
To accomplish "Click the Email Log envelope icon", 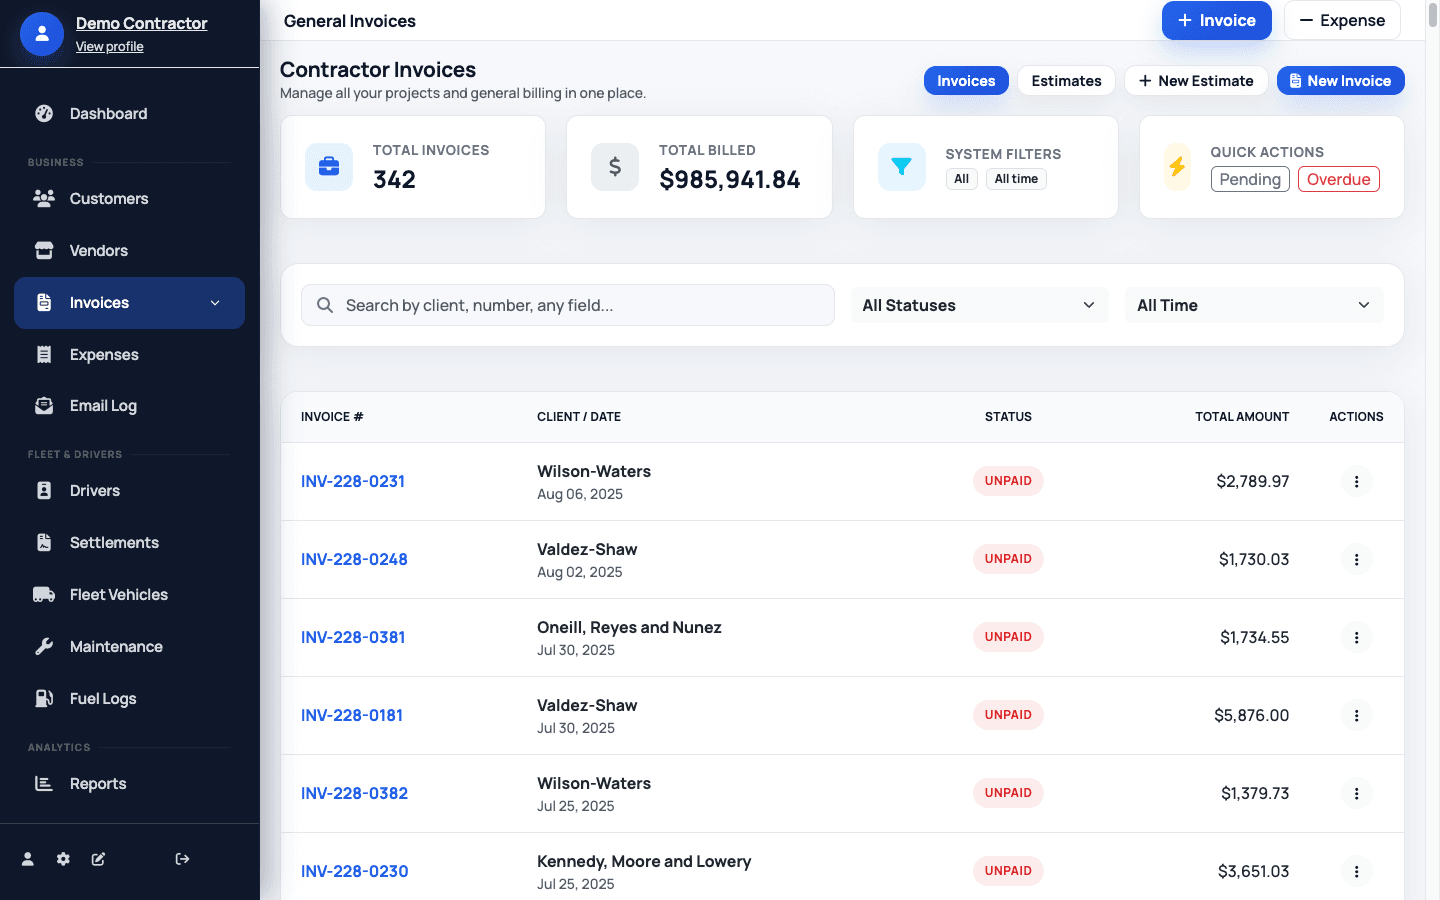I will point(44,406).
